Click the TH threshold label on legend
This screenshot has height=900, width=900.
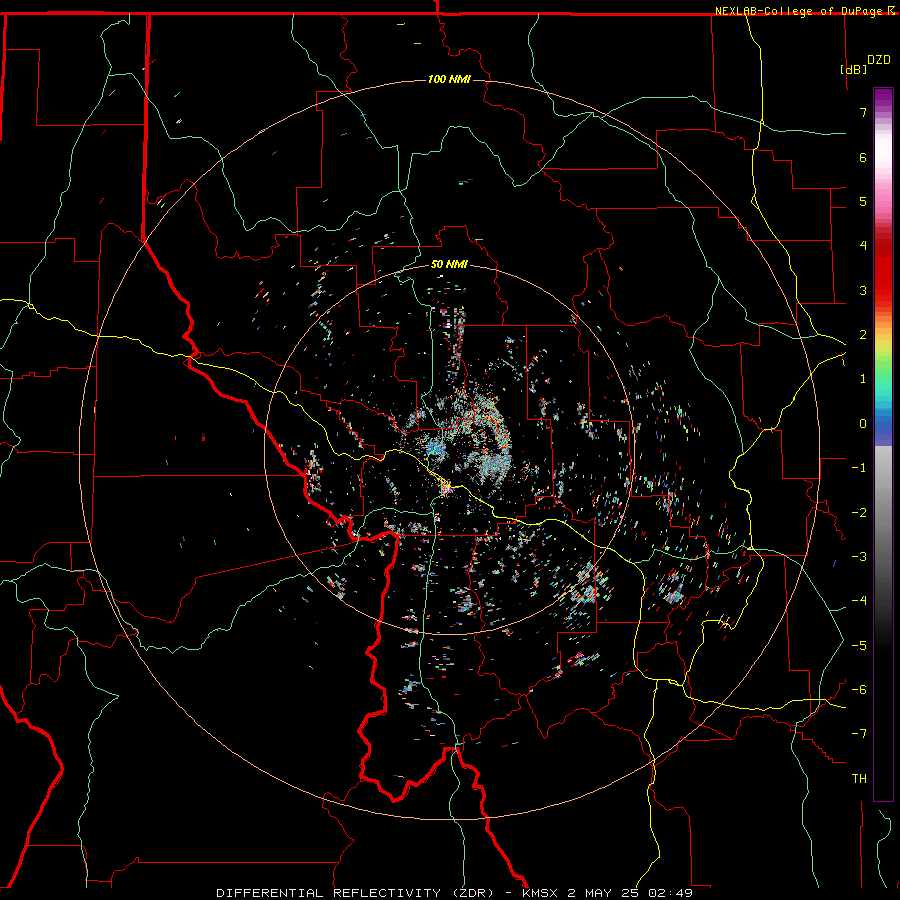(859, 779)
